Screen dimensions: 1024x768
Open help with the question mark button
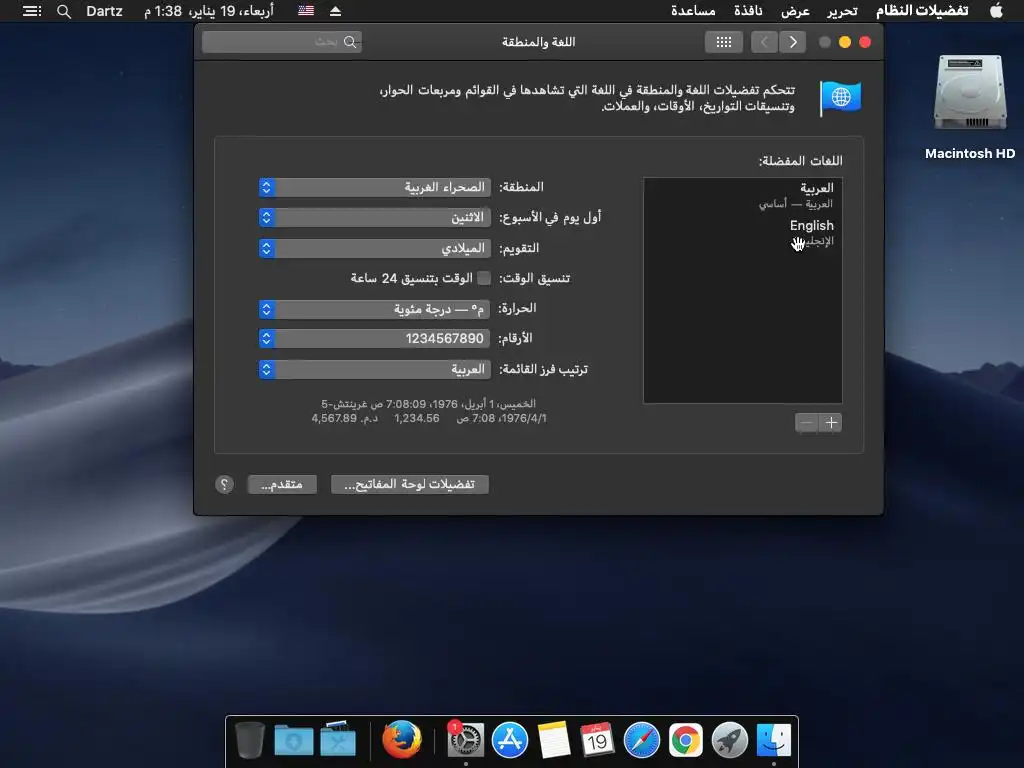[224, 484]
